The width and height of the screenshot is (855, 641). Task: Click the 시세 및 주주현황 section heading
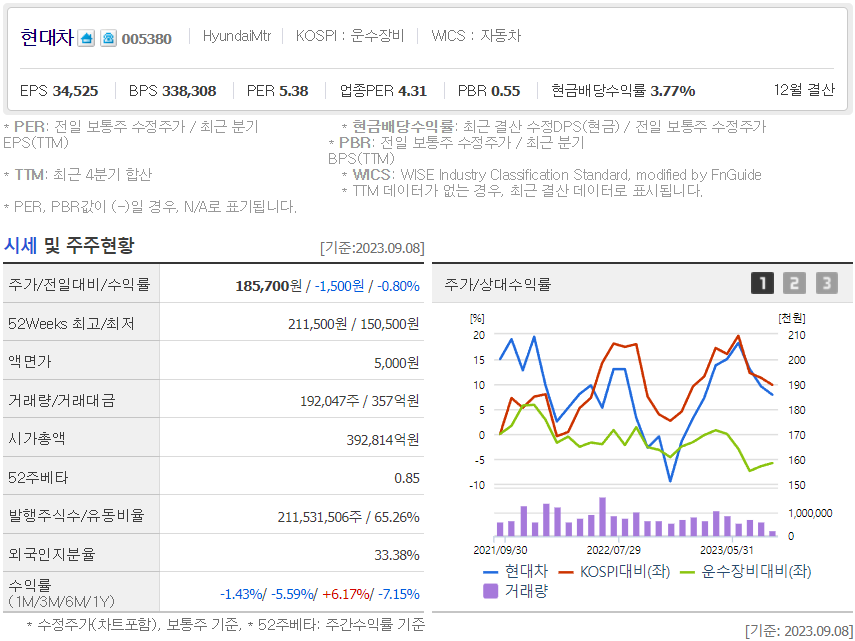coord(69,245)
